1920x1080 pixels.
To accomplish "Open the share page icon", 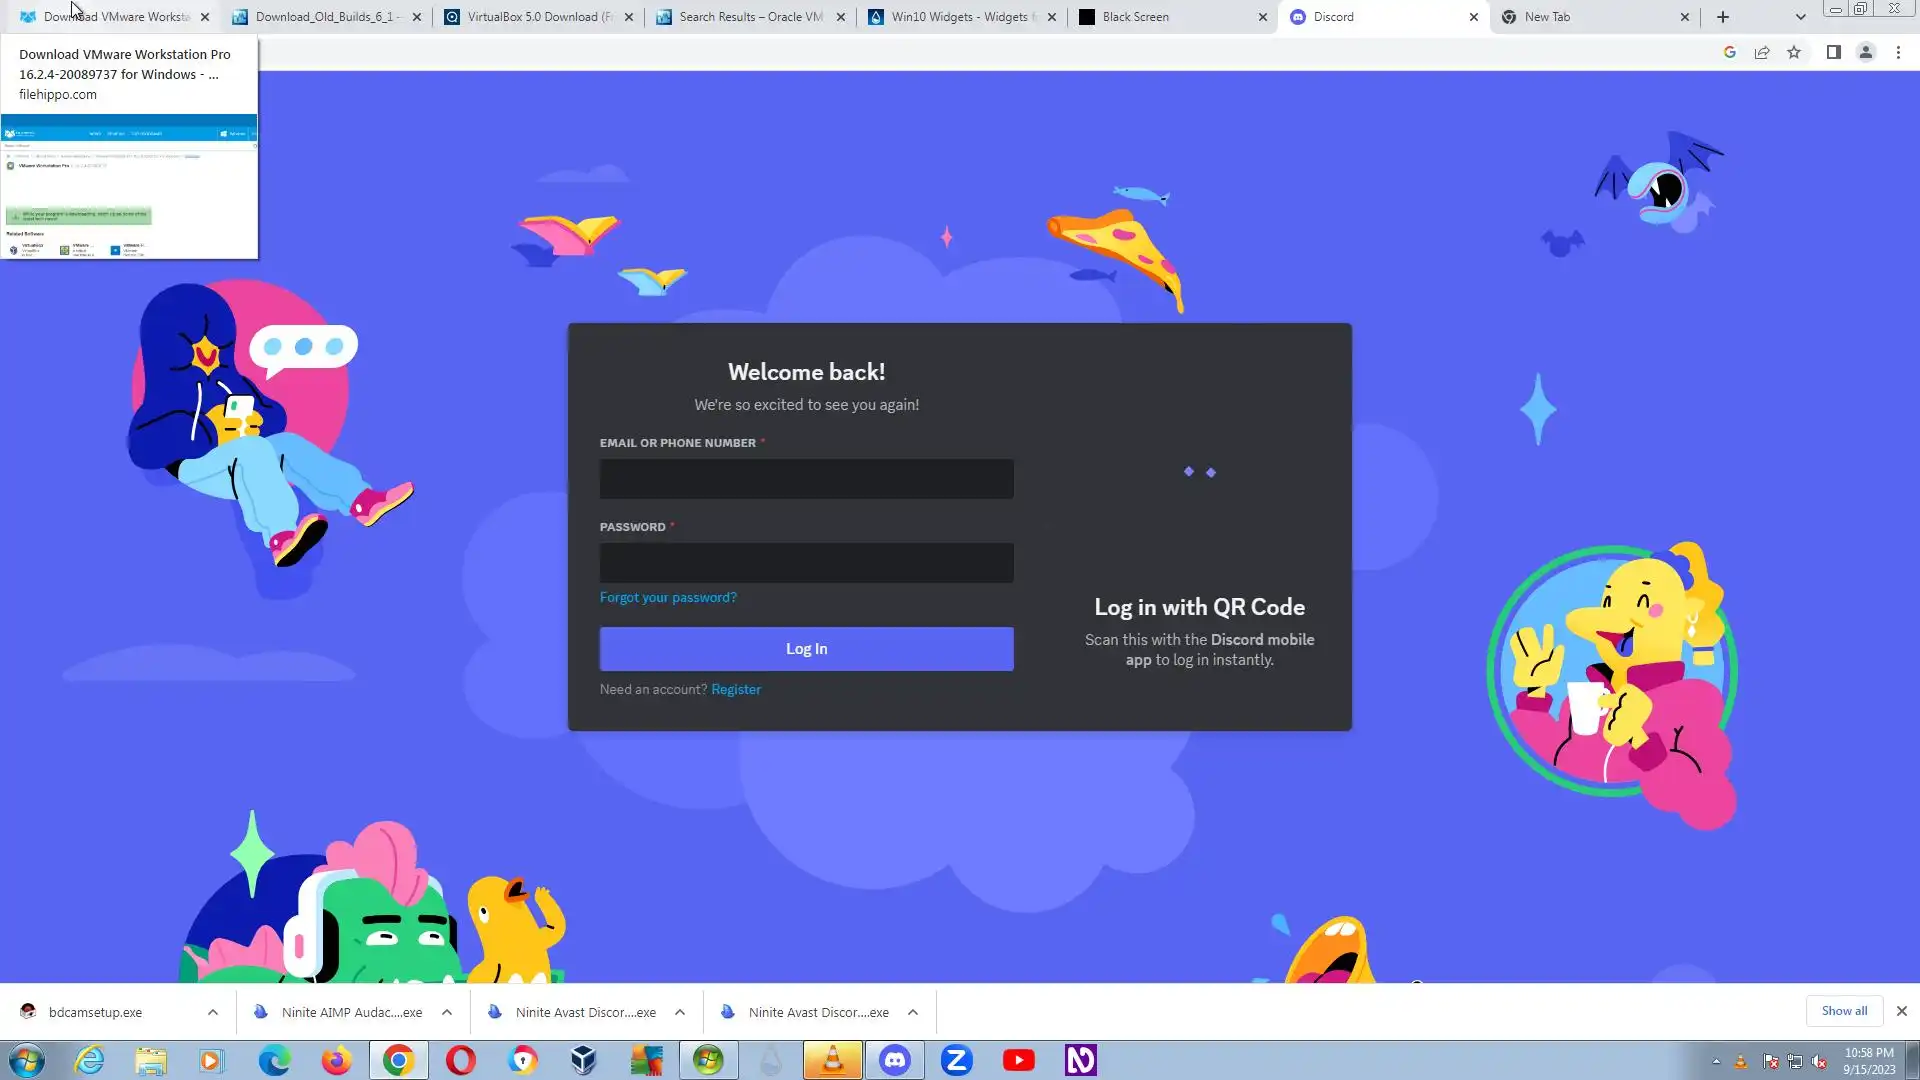I will (1762, 53).
